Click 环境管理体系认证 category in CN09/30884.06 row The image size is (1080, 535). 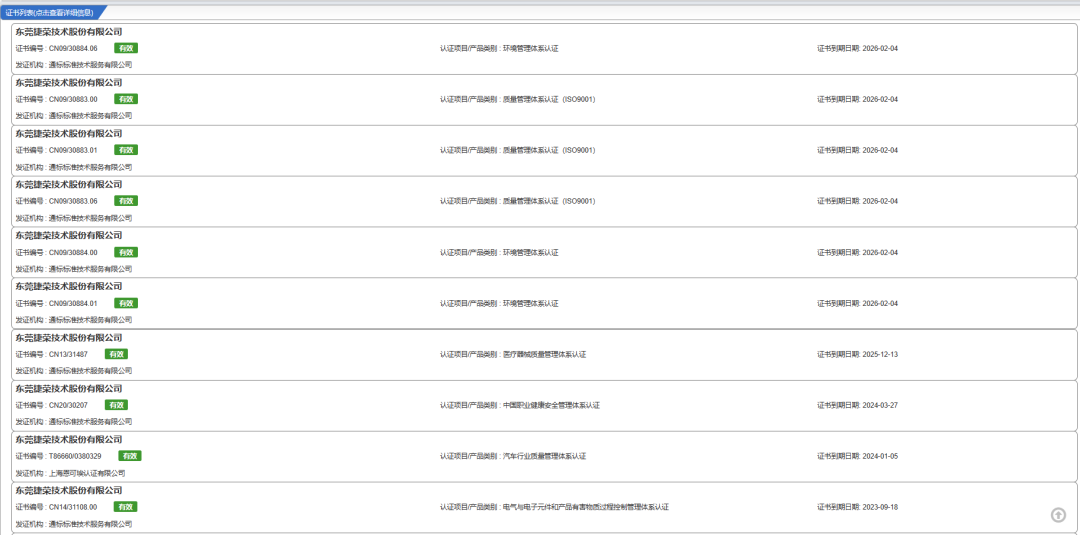530,49
